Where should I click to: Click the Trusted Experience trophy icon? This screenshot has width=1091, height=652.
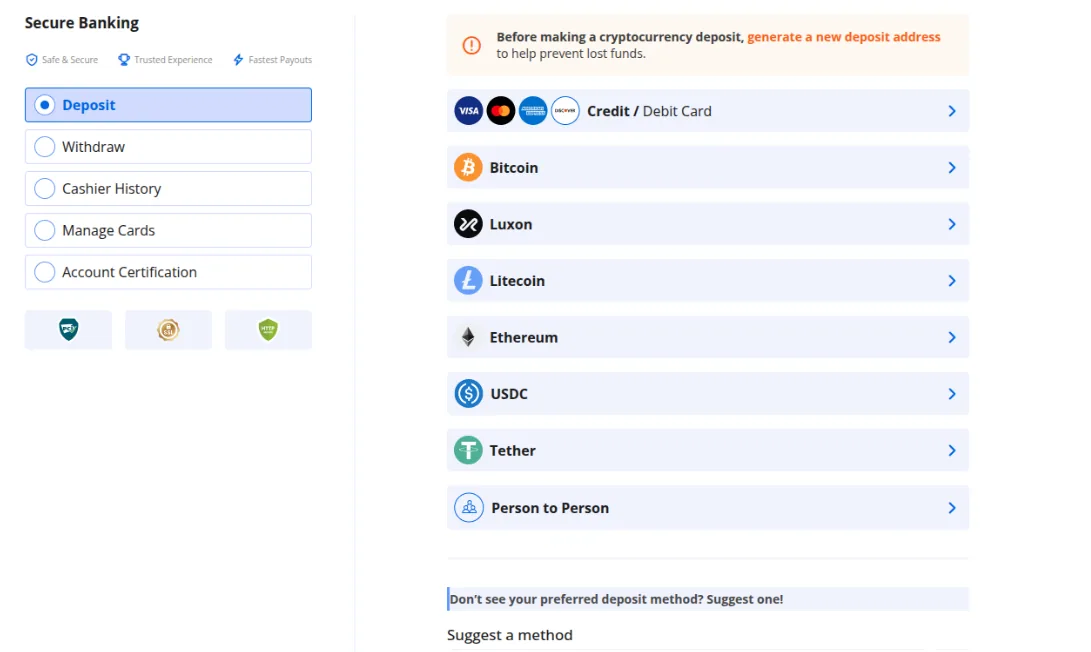click(x=124, y=60)
